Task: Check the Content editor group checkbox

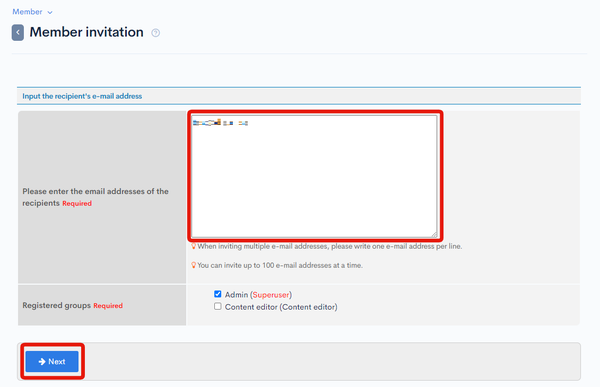Action: tap(218, 306)
